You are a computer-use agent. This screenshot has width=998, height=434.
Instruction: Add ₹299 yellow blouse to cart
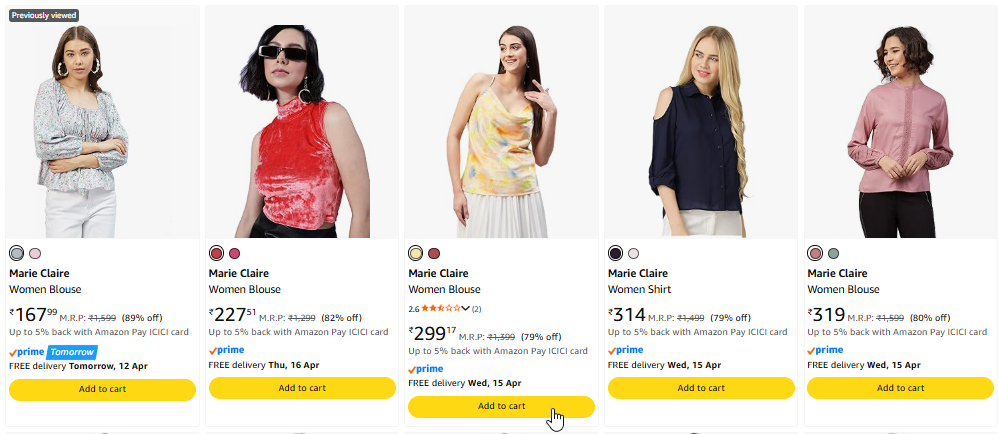click(501, 406)
